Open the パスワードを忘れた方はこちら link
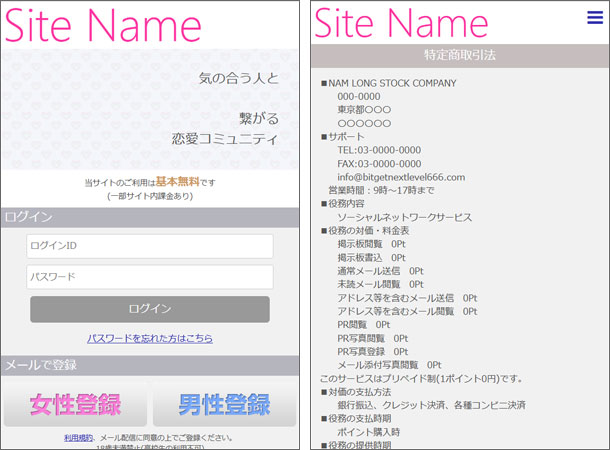610x450 pixels. 150,339
